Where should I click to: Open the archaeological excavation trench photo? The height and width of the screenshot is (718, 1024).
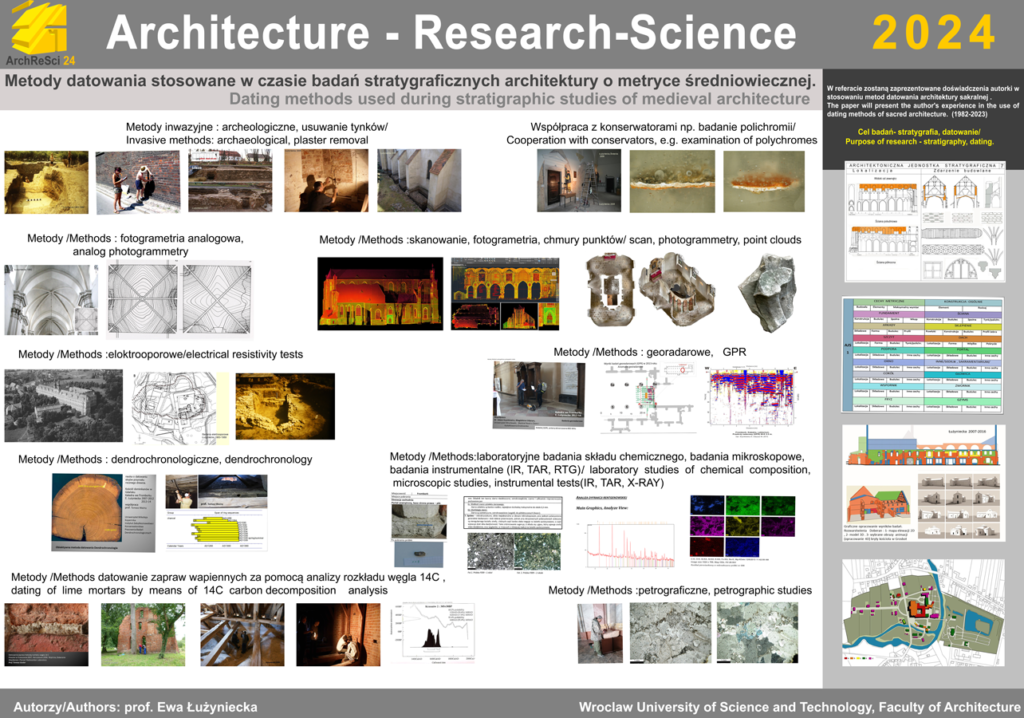tap(44, 181)
